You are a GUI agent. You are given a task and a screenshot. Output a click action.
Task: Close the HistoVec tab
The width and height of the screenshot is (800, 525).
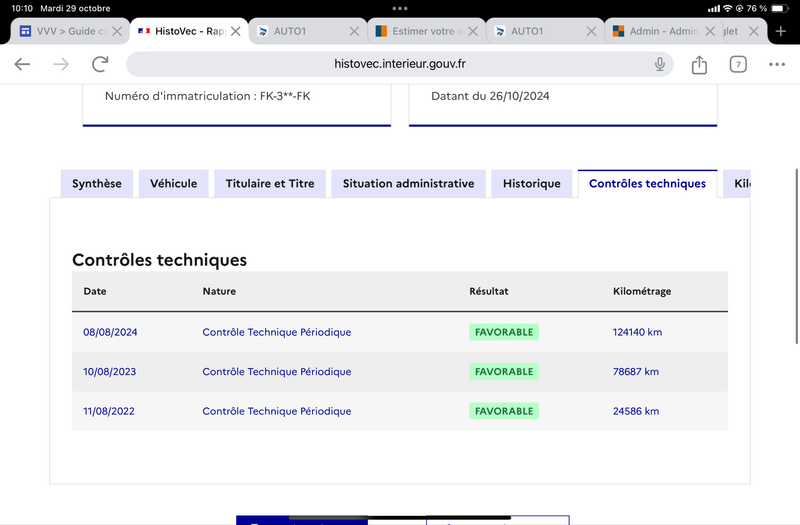236,31
